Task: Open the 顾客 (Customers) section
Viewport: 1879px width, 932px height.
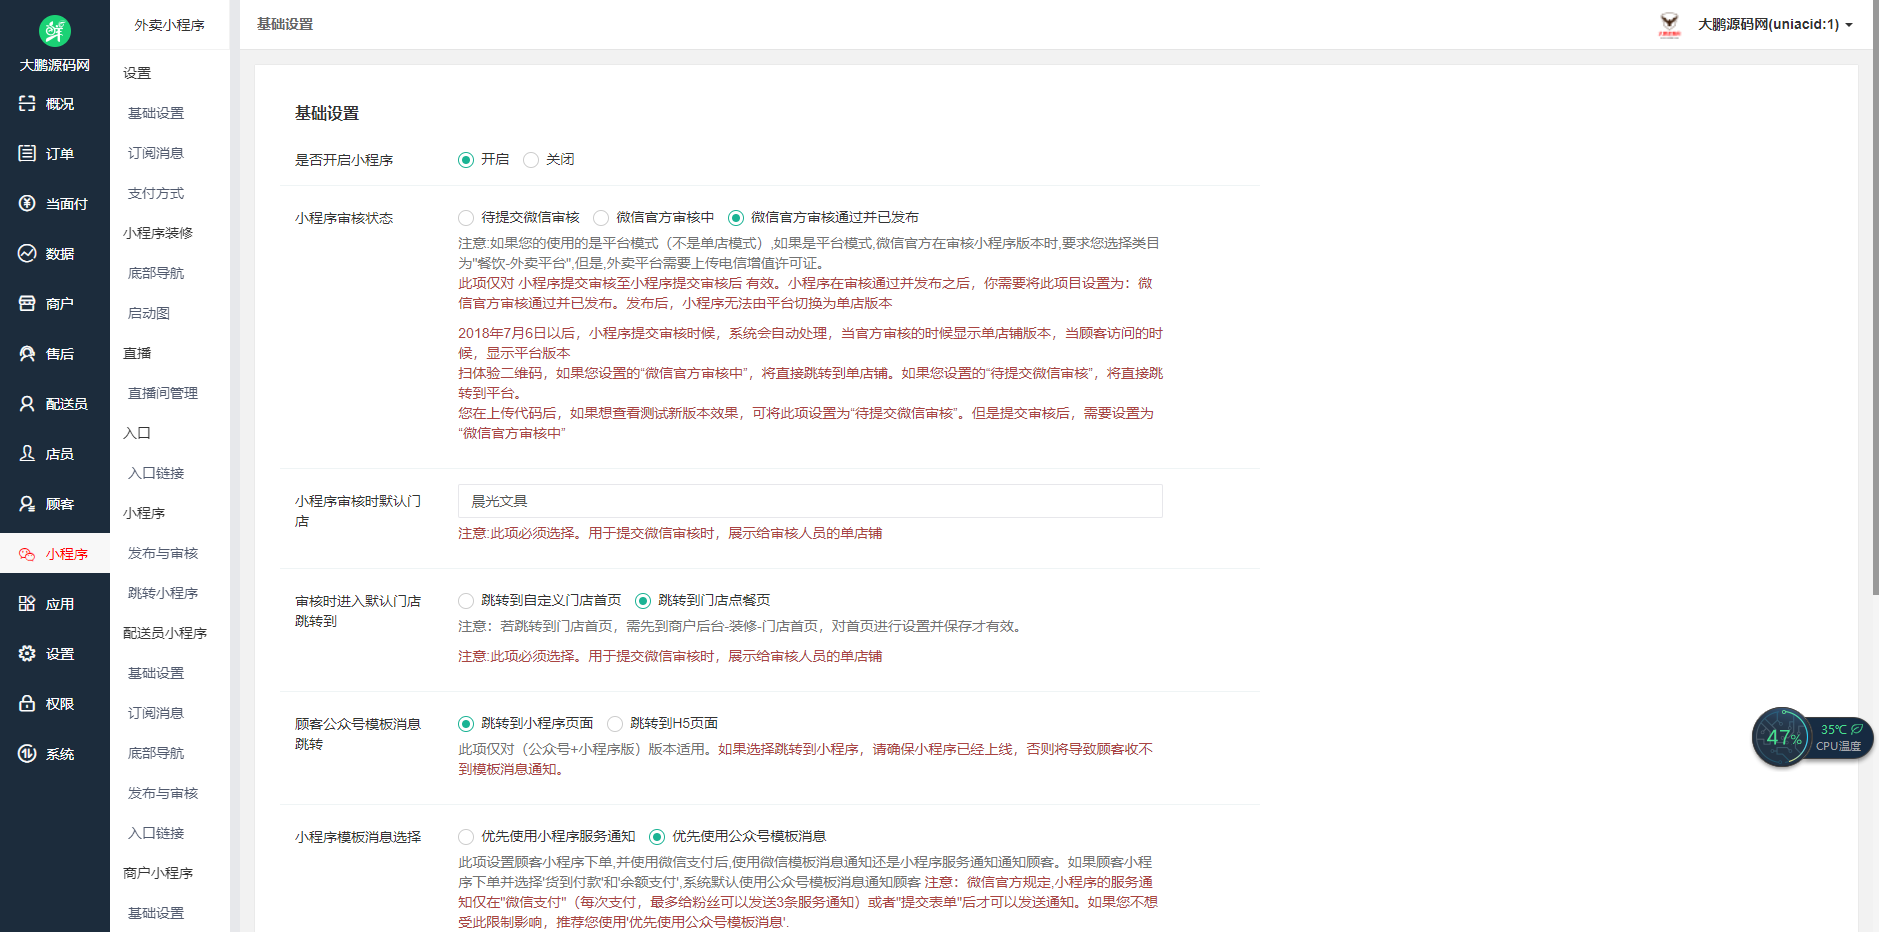Action: pos(55,503)
